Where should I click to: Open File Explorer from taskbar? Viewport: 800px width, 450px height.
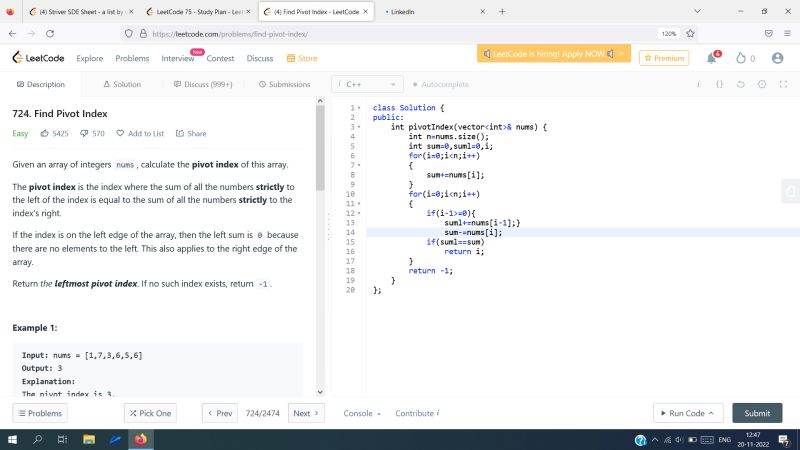[x=89, y=439]
